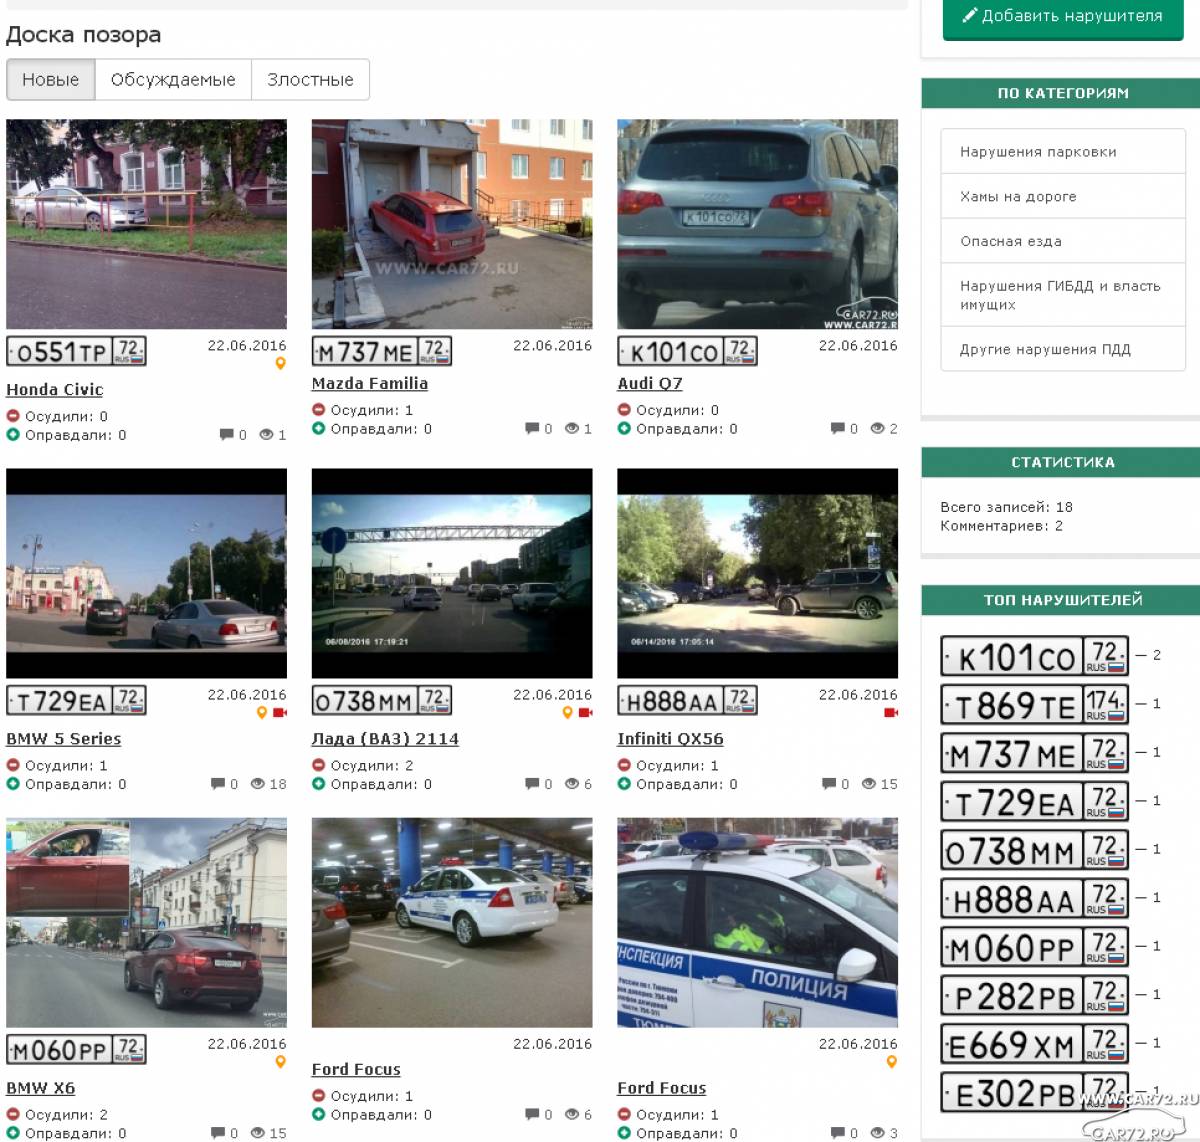Screen dimensions: 1200x1142
Task: Click the comments icon on Honda Civic card
Action: [227, 435]
